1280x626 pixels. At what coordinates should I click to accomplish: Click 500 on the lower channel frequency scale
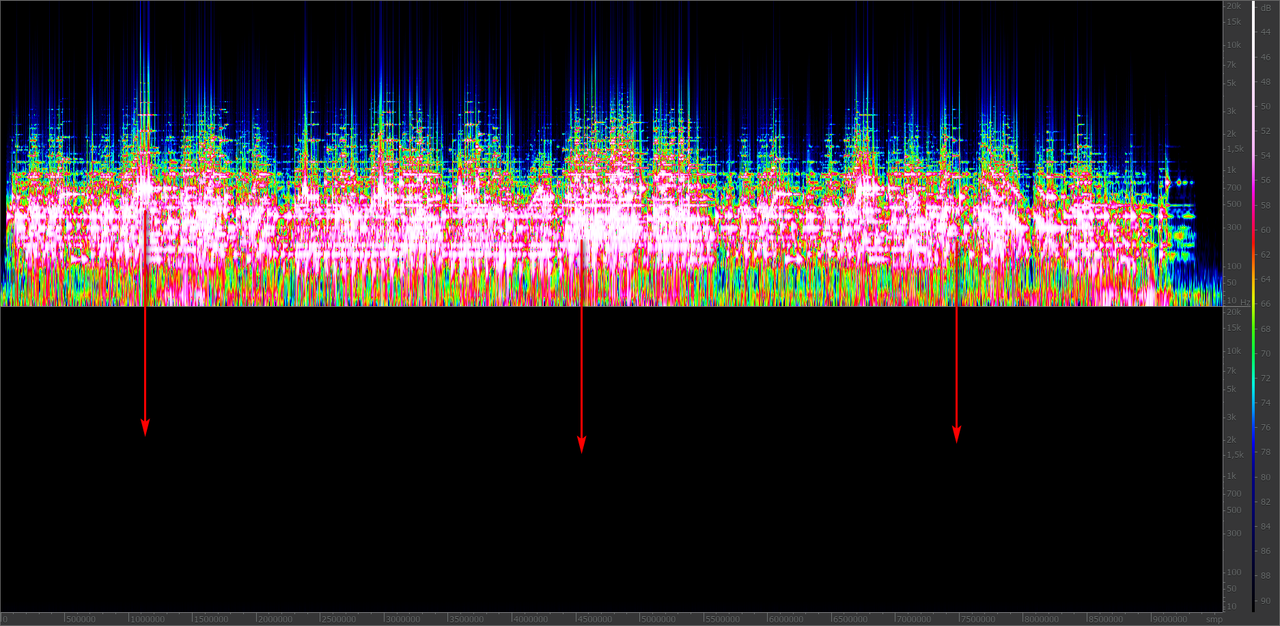point(1234,510)
